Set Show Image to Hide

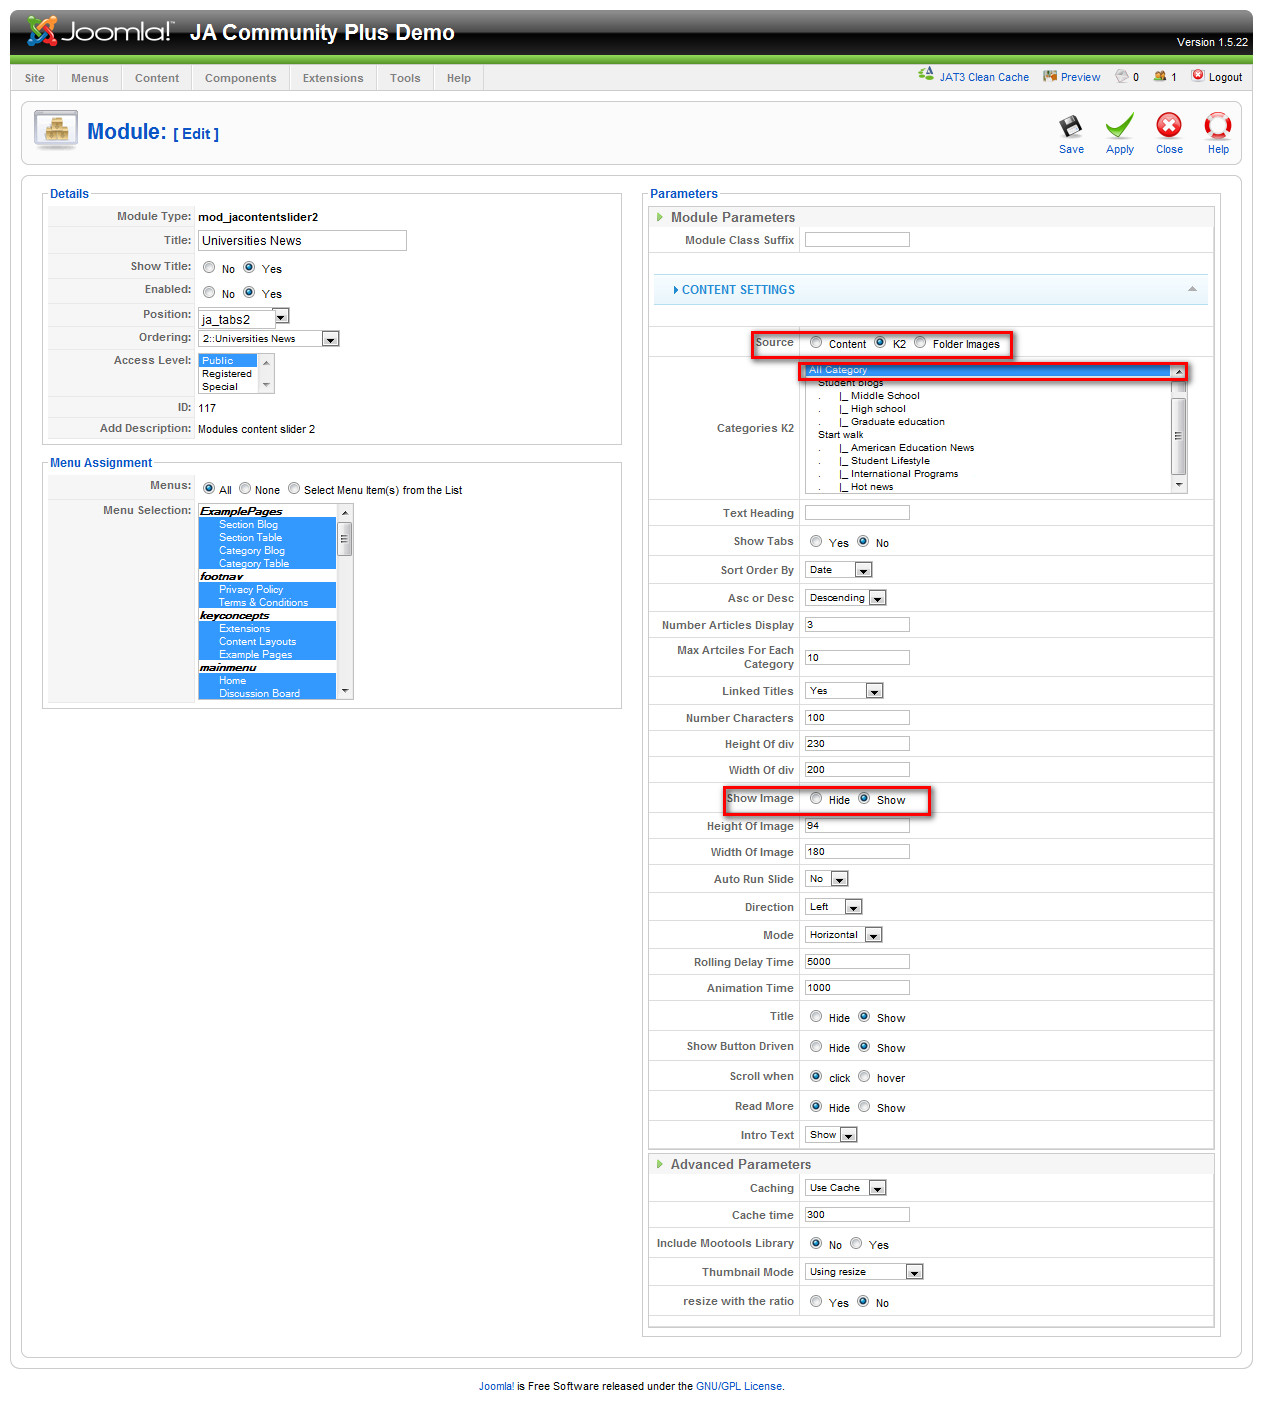(816, 799)
